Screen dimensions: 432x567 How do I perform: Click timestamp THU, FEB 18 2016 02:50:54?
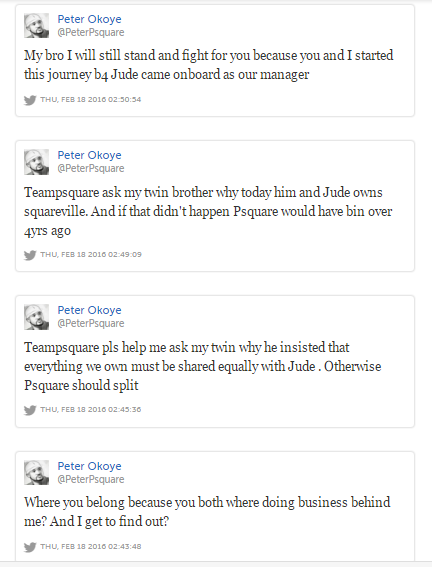tap(90, 100)
